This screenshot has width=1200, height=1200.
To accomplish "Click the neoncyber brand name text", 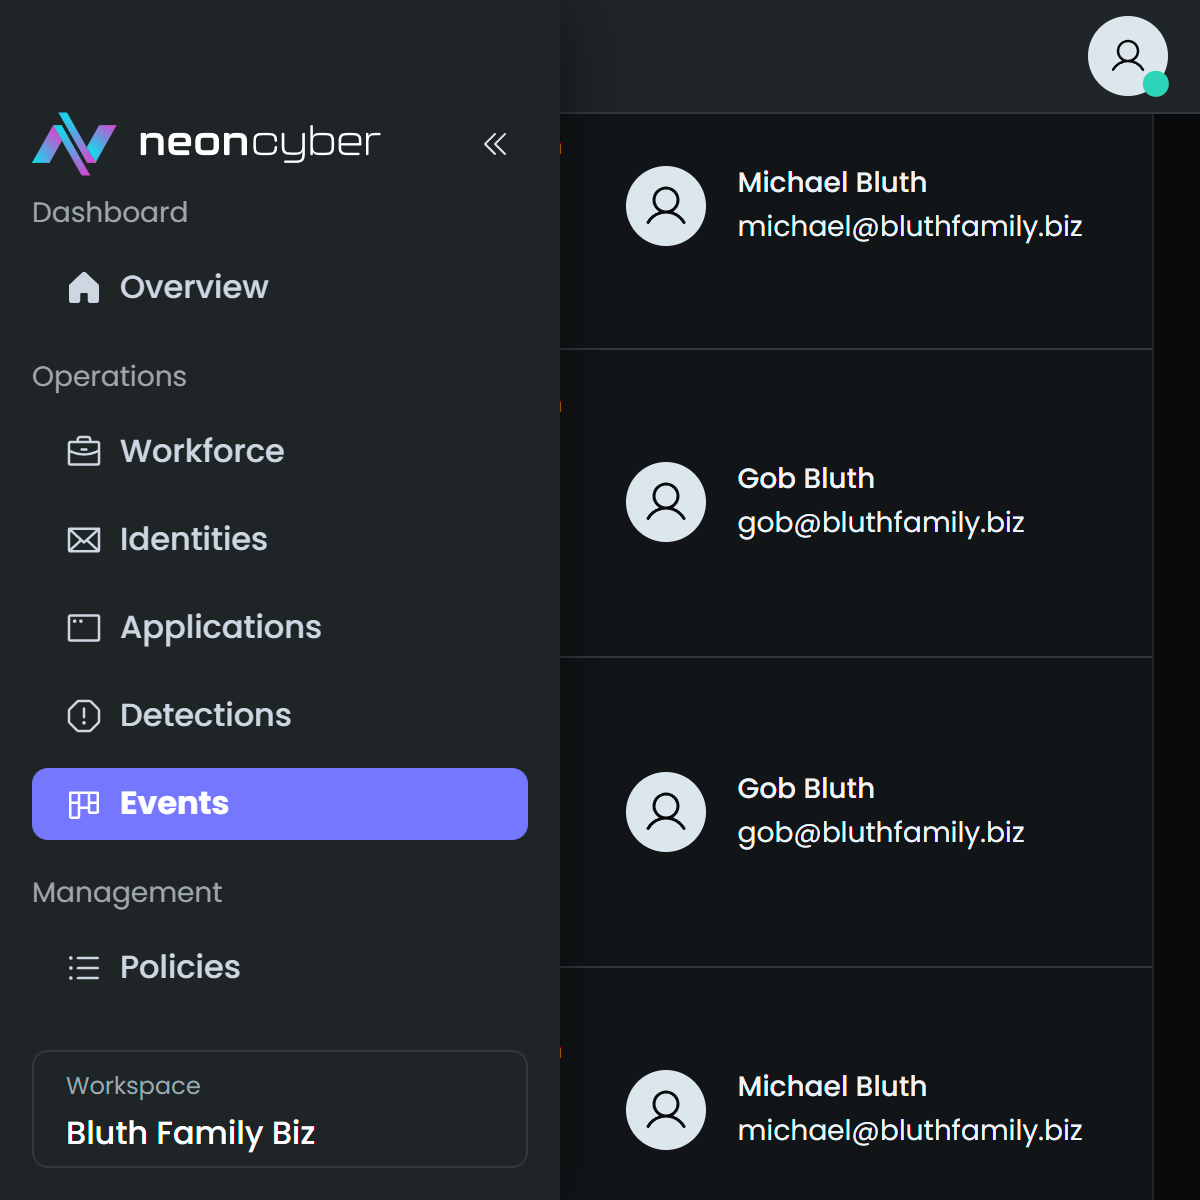I will point(260,143).
